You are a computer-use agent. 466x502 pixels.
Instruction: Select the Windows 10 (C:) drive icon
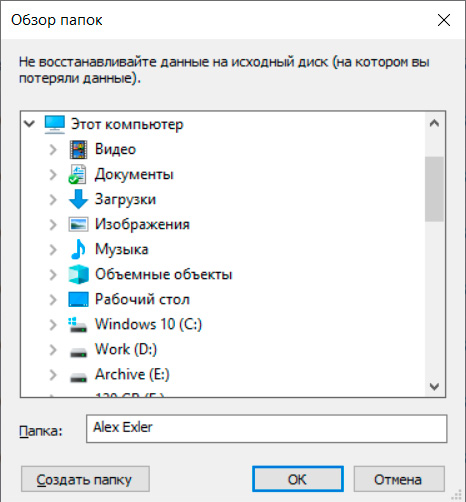(x=78, y=325)
